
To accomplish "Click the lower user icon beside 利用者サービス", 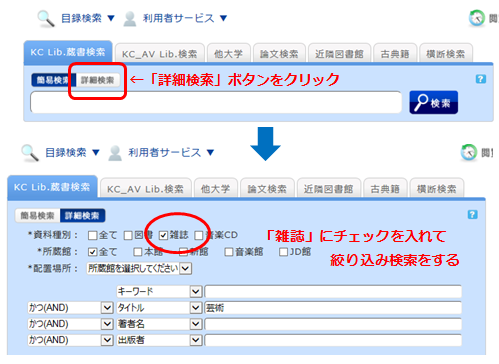I will coord(115,153).
